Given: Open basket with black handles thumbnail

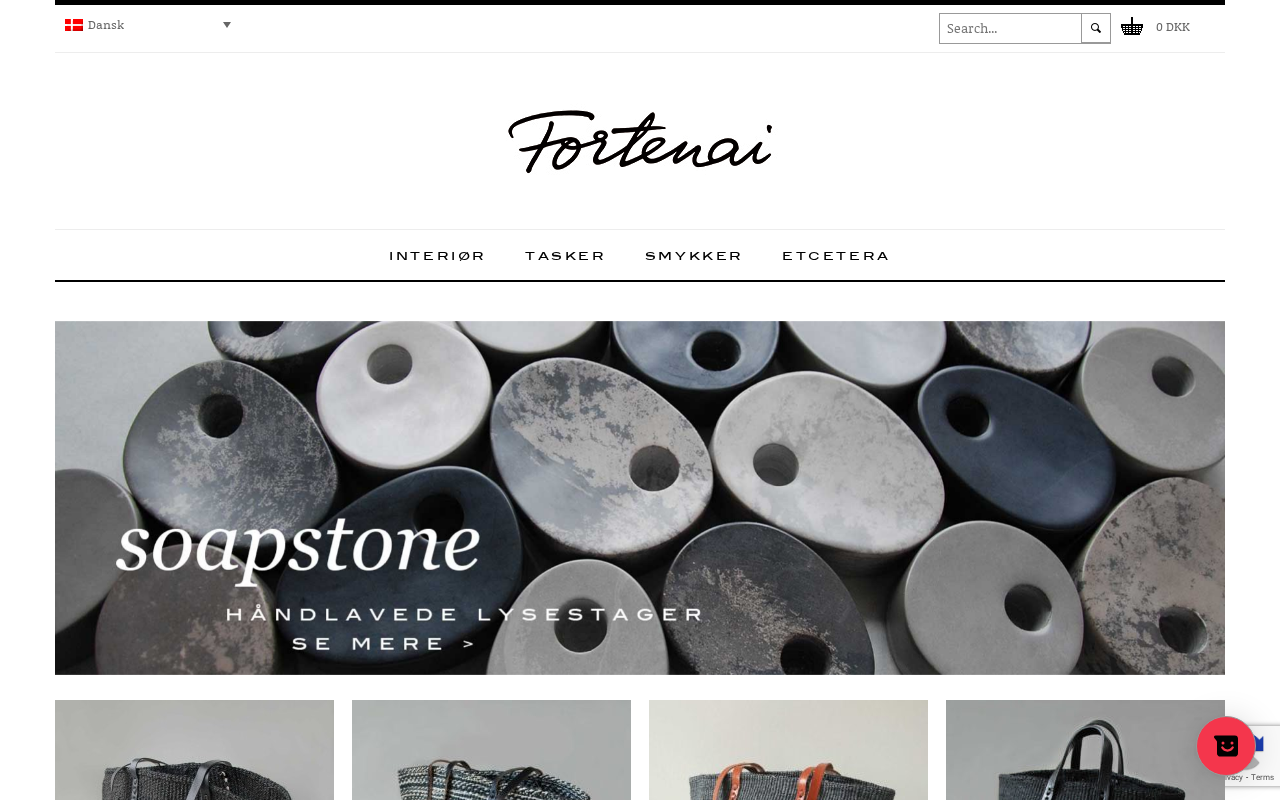Looking at the screenshot, I should coord(1085,750).
